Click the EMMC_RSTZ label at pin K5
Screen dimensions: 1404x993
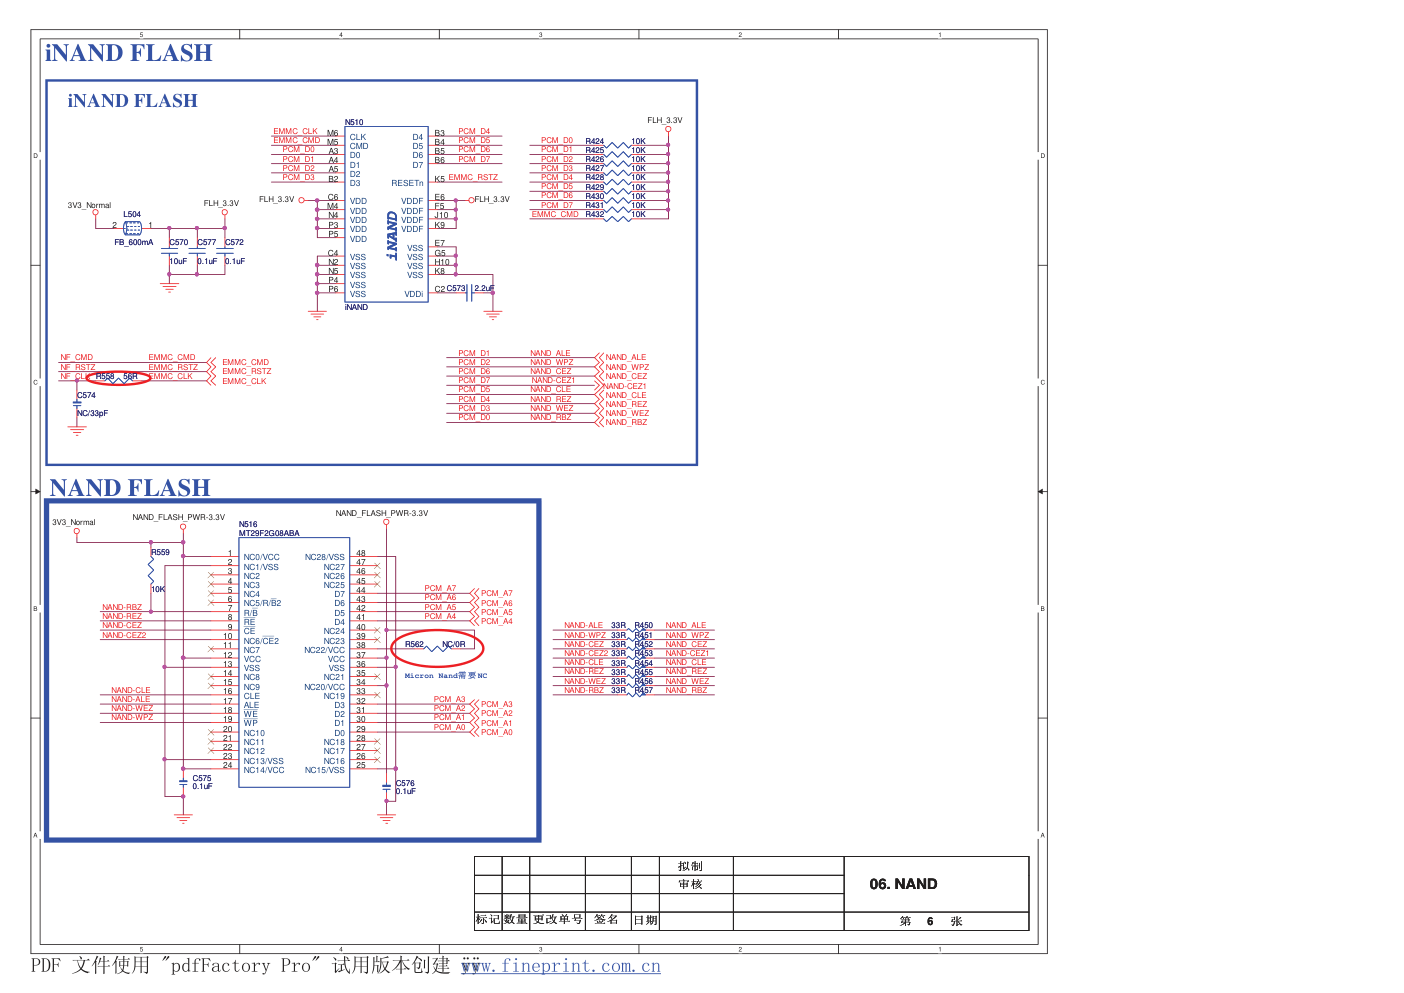click(x=472, y=177)
